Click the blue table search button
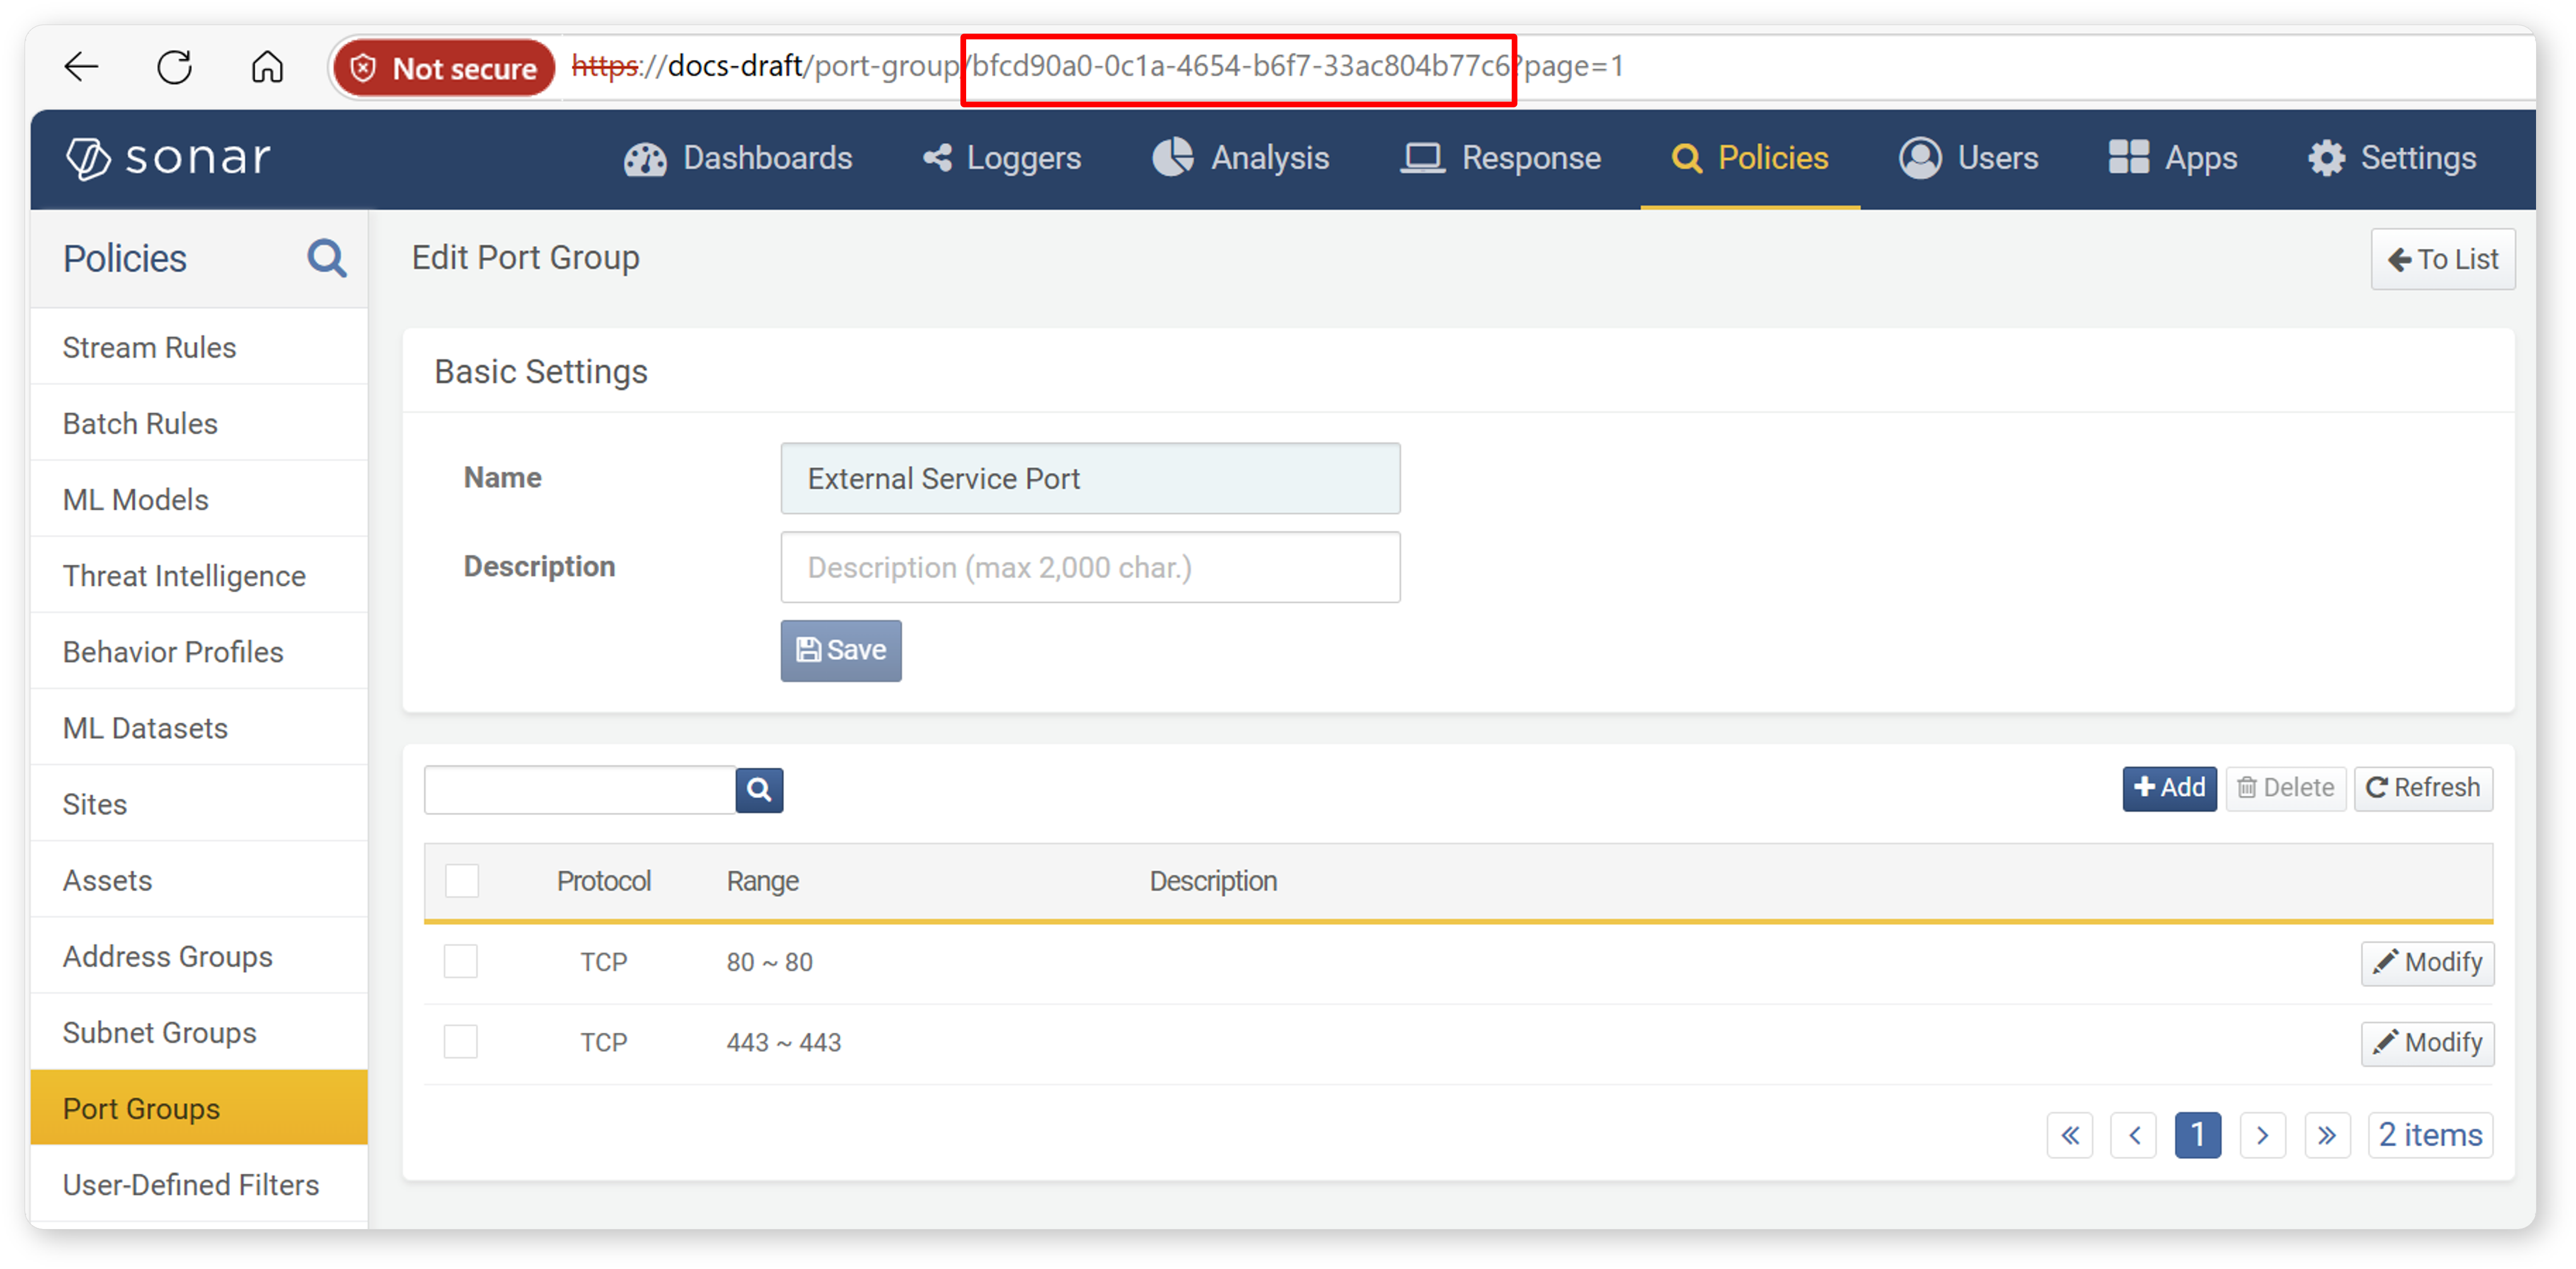The width and height of the screenshot is (2576, 1269). pos(759,790)
